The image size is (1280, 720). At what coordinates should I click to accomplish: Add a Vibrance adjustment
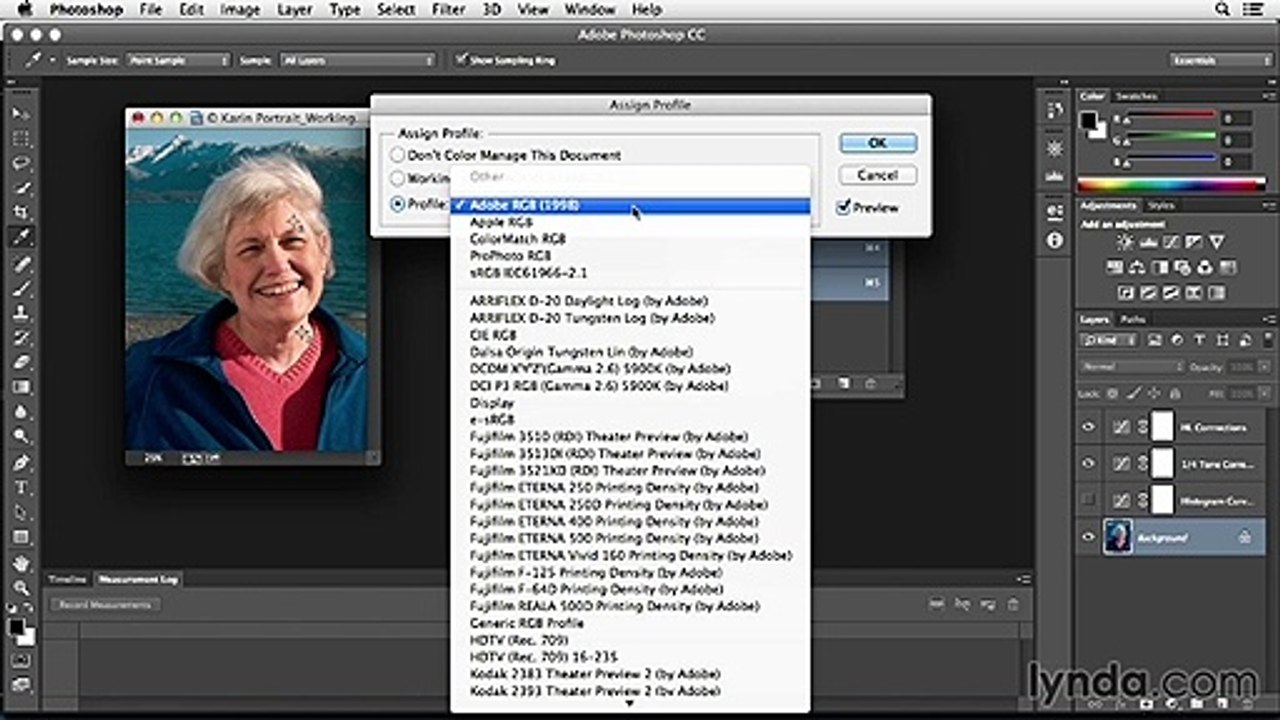pos(1218,242)
